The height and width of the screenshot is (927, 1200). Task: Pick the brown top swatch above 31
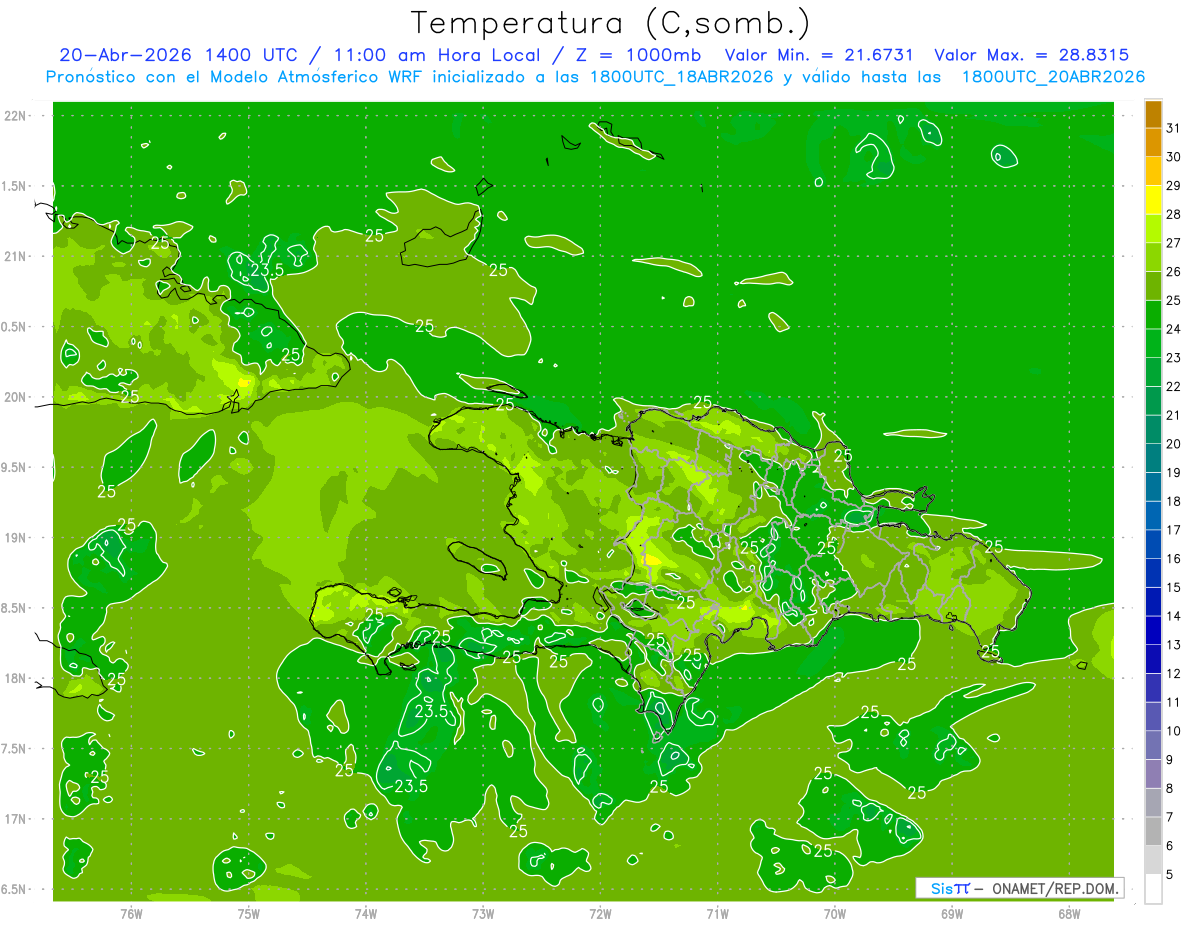pyautogui.click(x=1153, y=114)
